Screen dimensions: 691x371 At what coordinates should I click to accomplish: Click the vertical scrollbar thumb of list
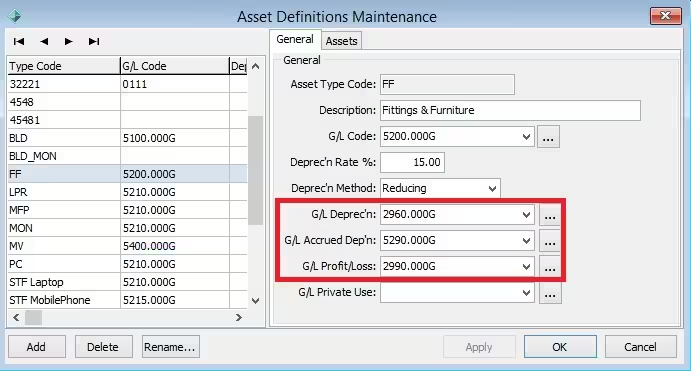click(256, 171)
